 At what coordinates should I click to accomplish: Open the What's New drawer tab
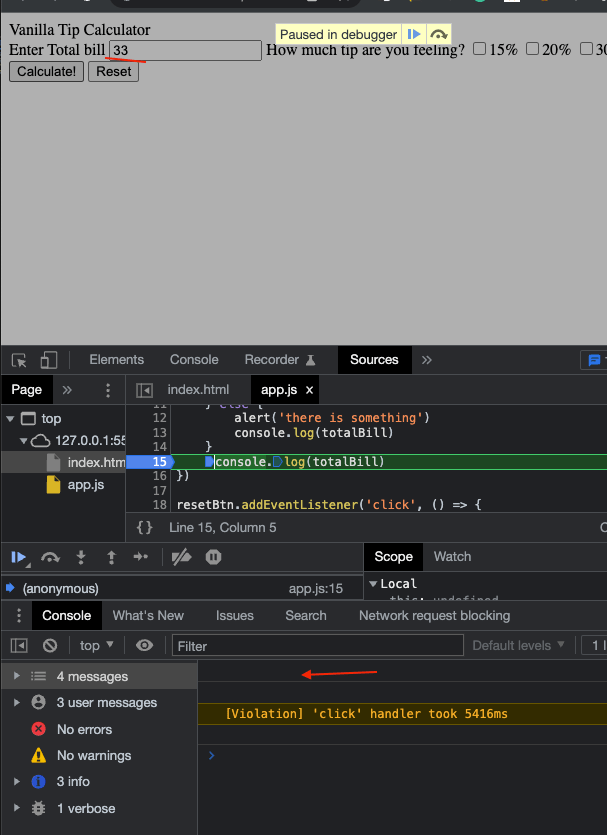(x=148, y=616)
